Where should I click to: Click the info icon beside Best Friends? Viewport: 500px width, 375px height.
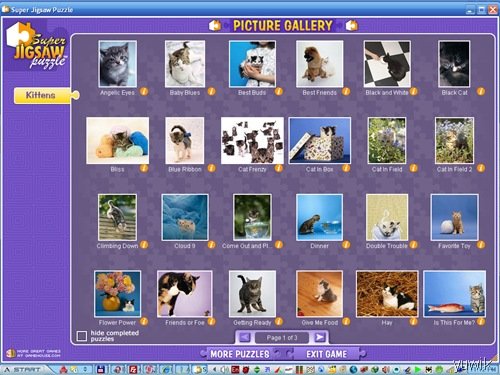346,91
